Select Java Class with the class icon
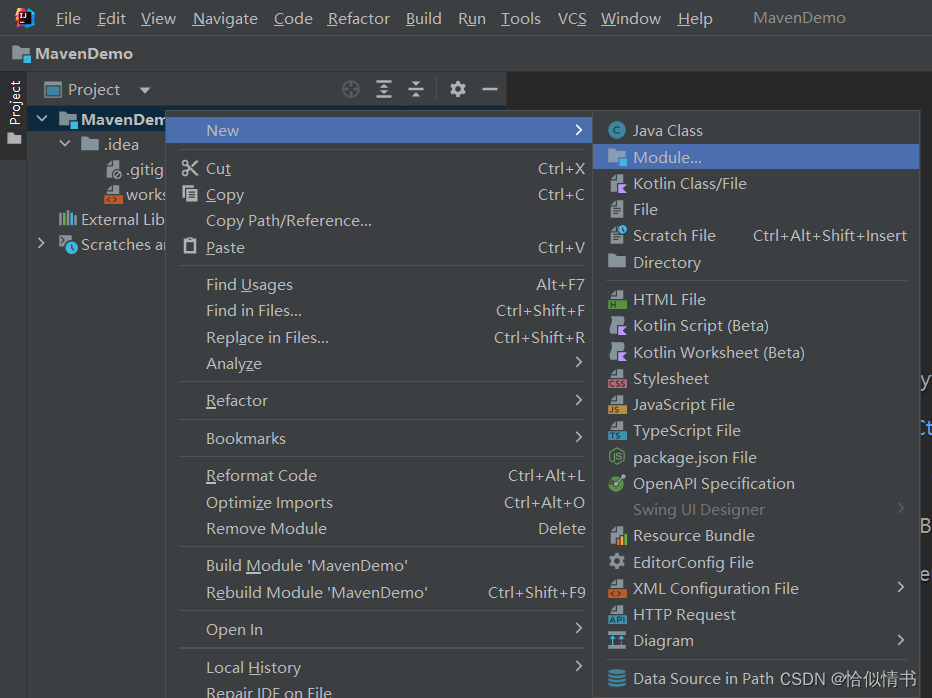Viewport: 932px width, 698px height. pyautogui.click(x=668, y=129)
